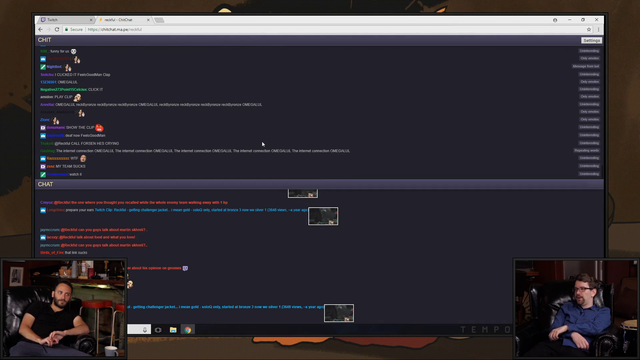The width and height of the screenshot is (640, 360).
Task: Bookmark this page with the star icon
Action: (589, 29)
